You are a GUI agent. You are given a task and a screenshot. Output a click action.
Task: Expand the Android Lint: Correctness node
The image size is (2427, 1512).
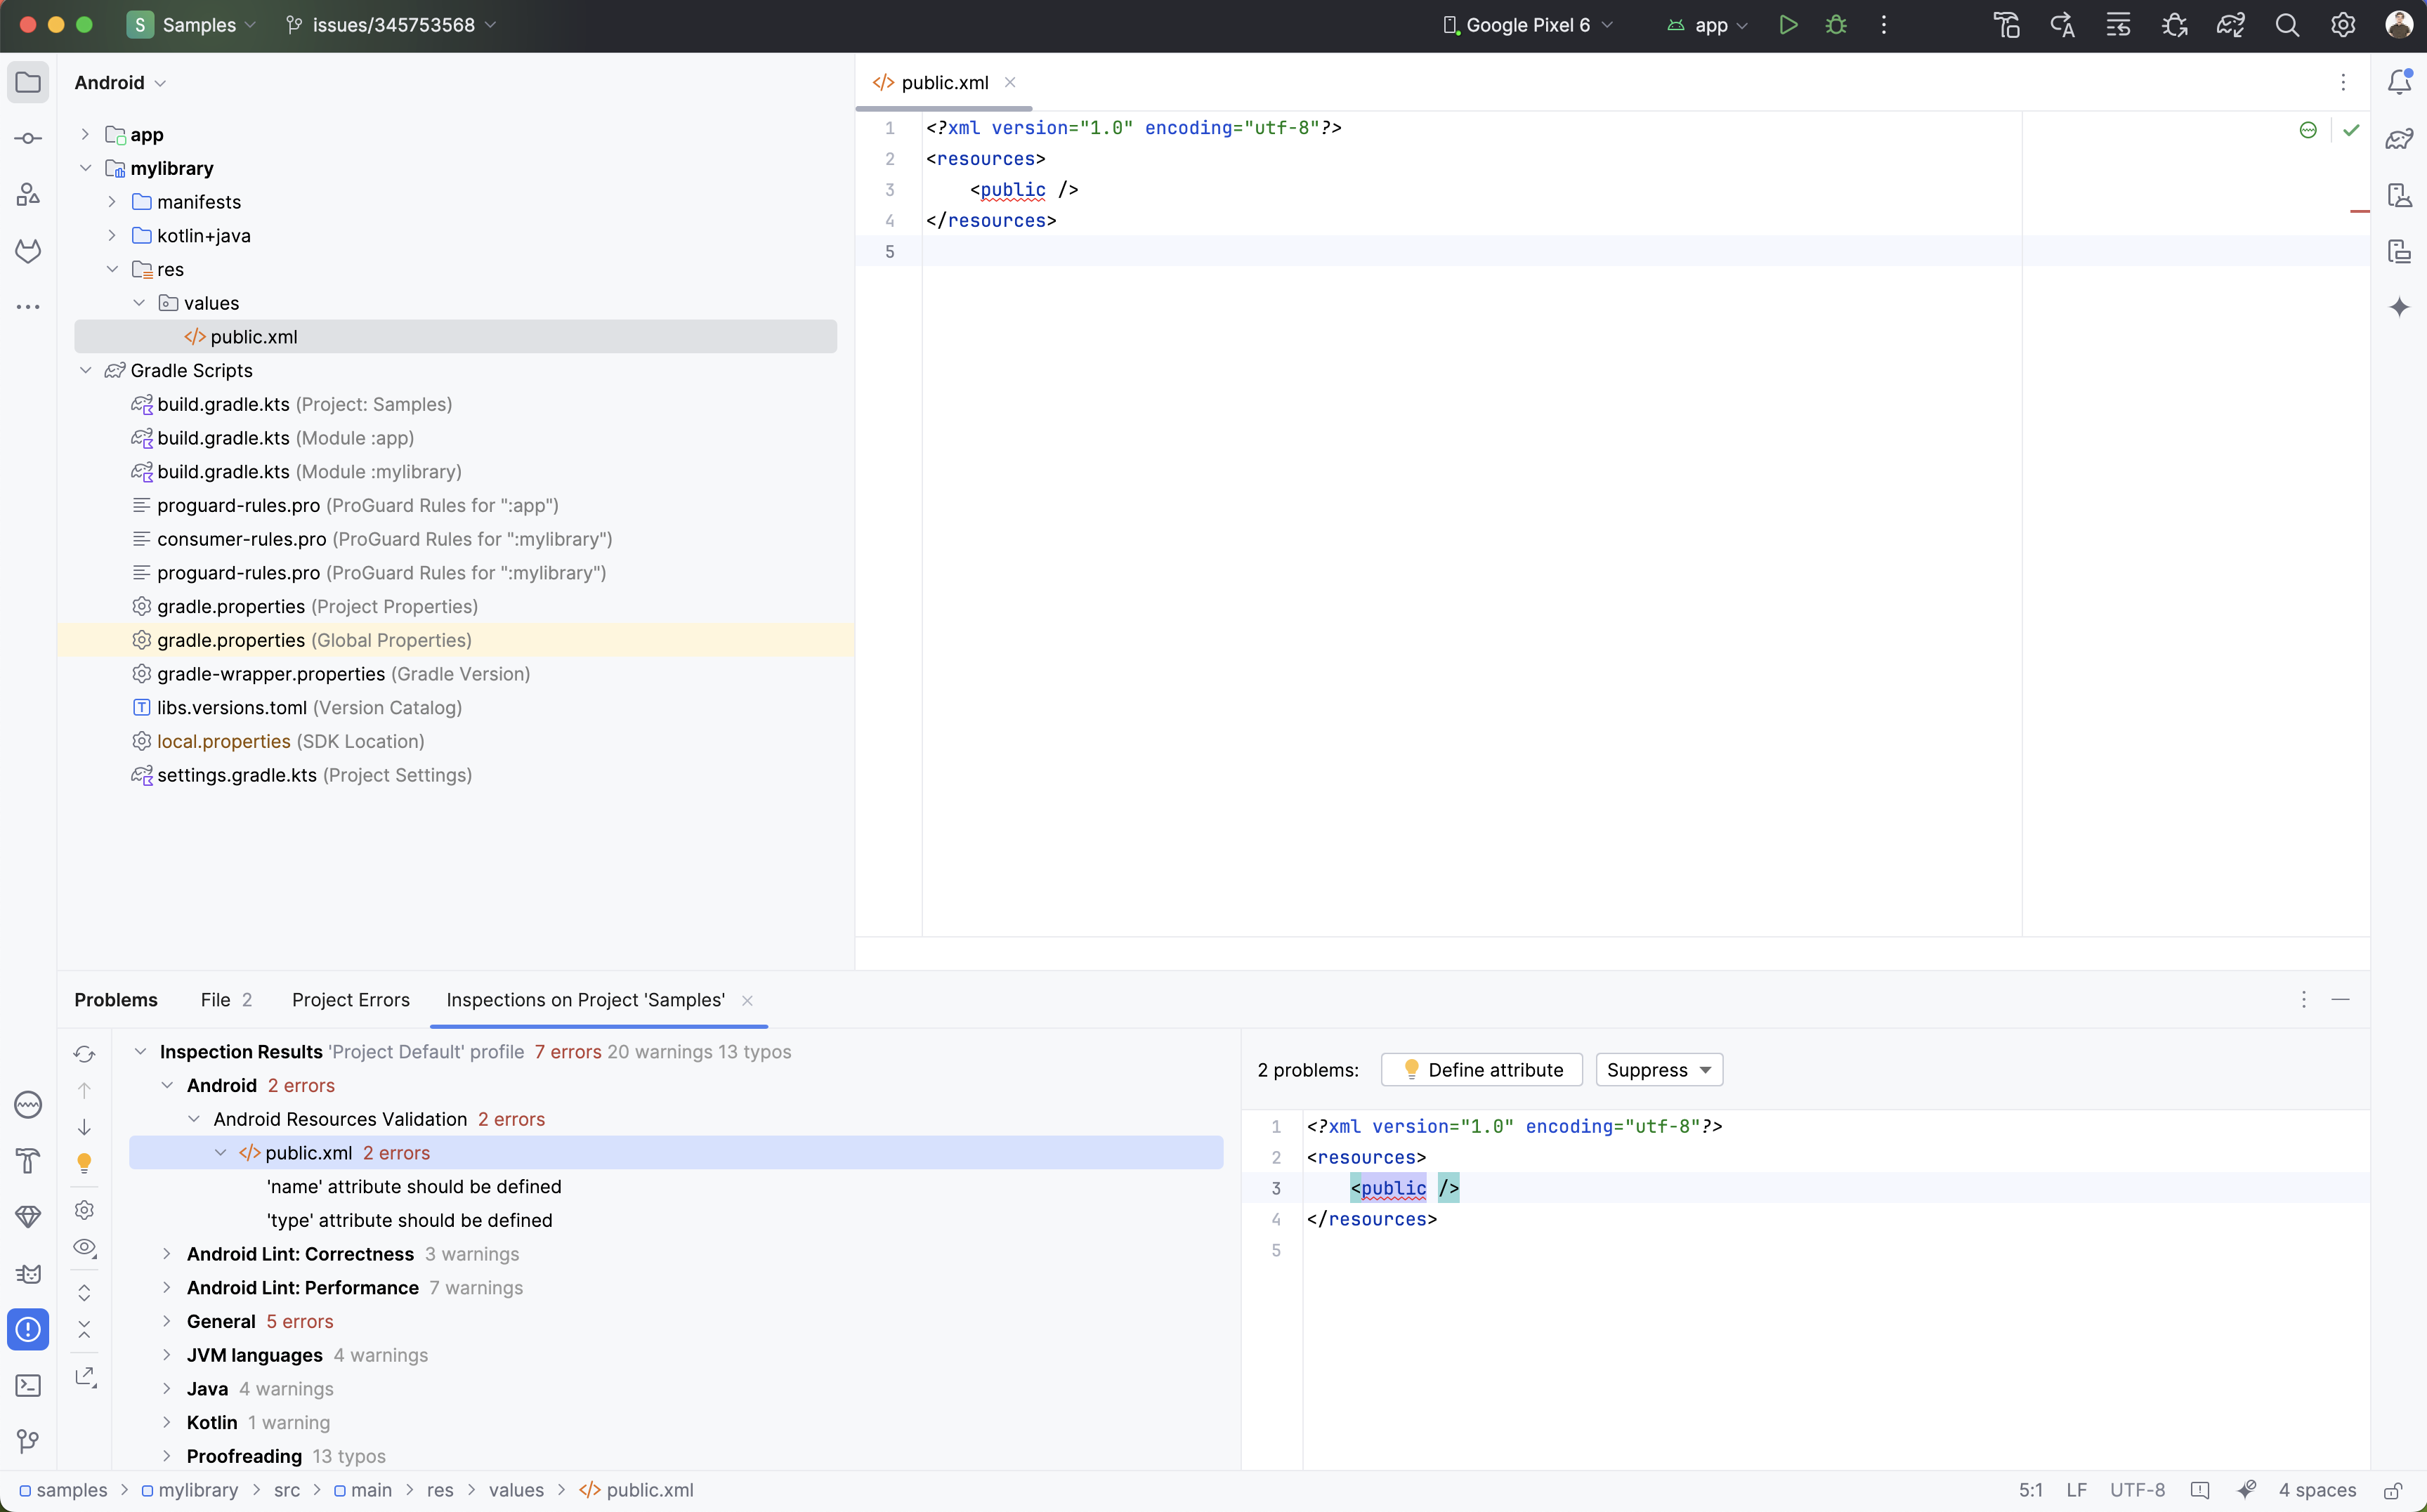click(x=167, y=1254)
